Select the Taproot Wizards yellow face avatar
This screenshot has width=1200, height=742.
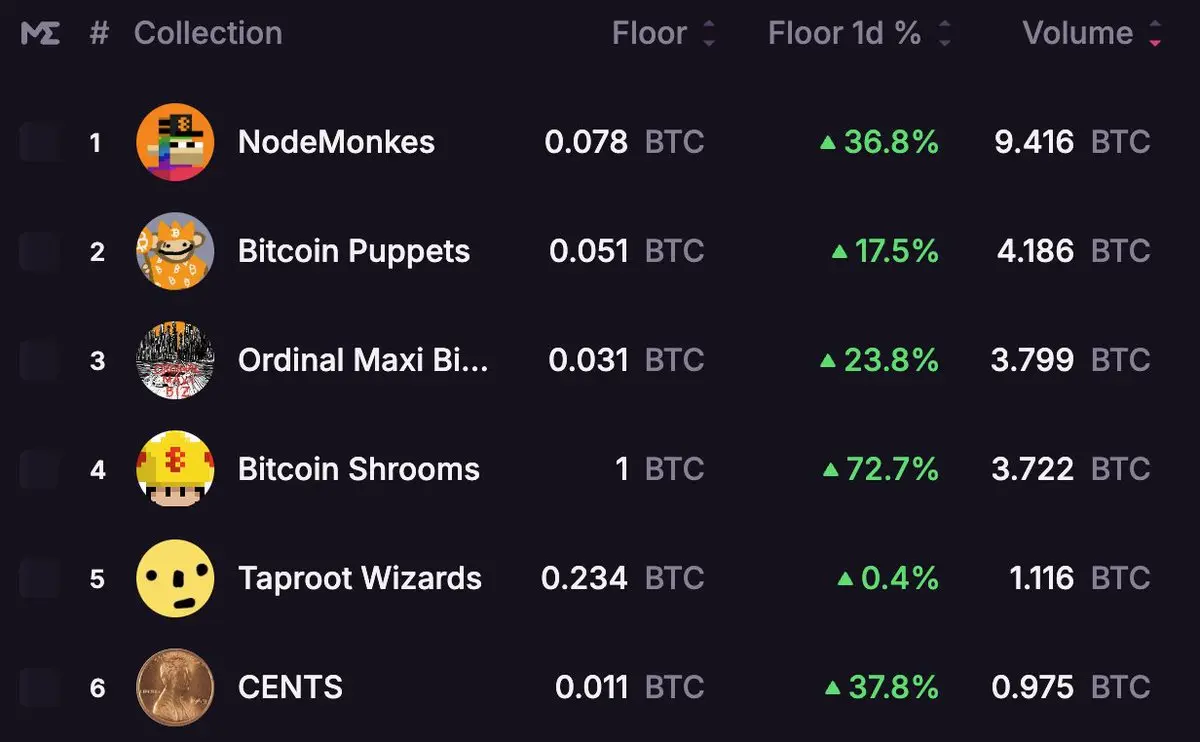click(x=175, y=578)
